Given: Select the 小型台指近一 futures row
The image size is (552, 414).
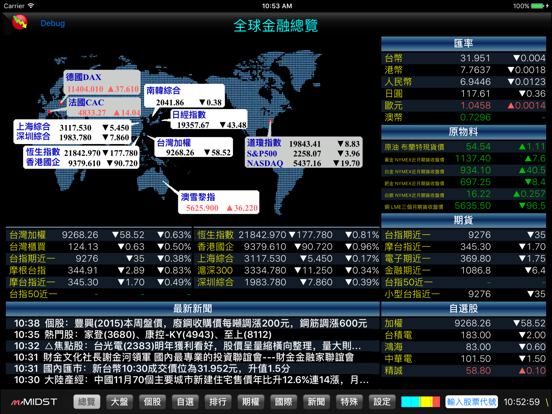Looking at the screenshot, I should click(463, 294).
